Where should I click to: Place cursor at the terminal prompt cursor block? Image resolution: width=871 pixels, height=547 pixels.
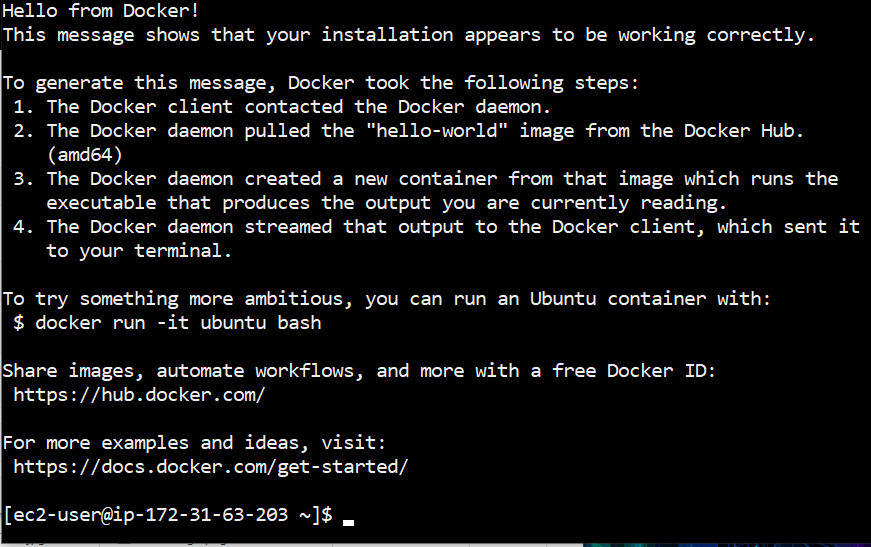(348, 522)
